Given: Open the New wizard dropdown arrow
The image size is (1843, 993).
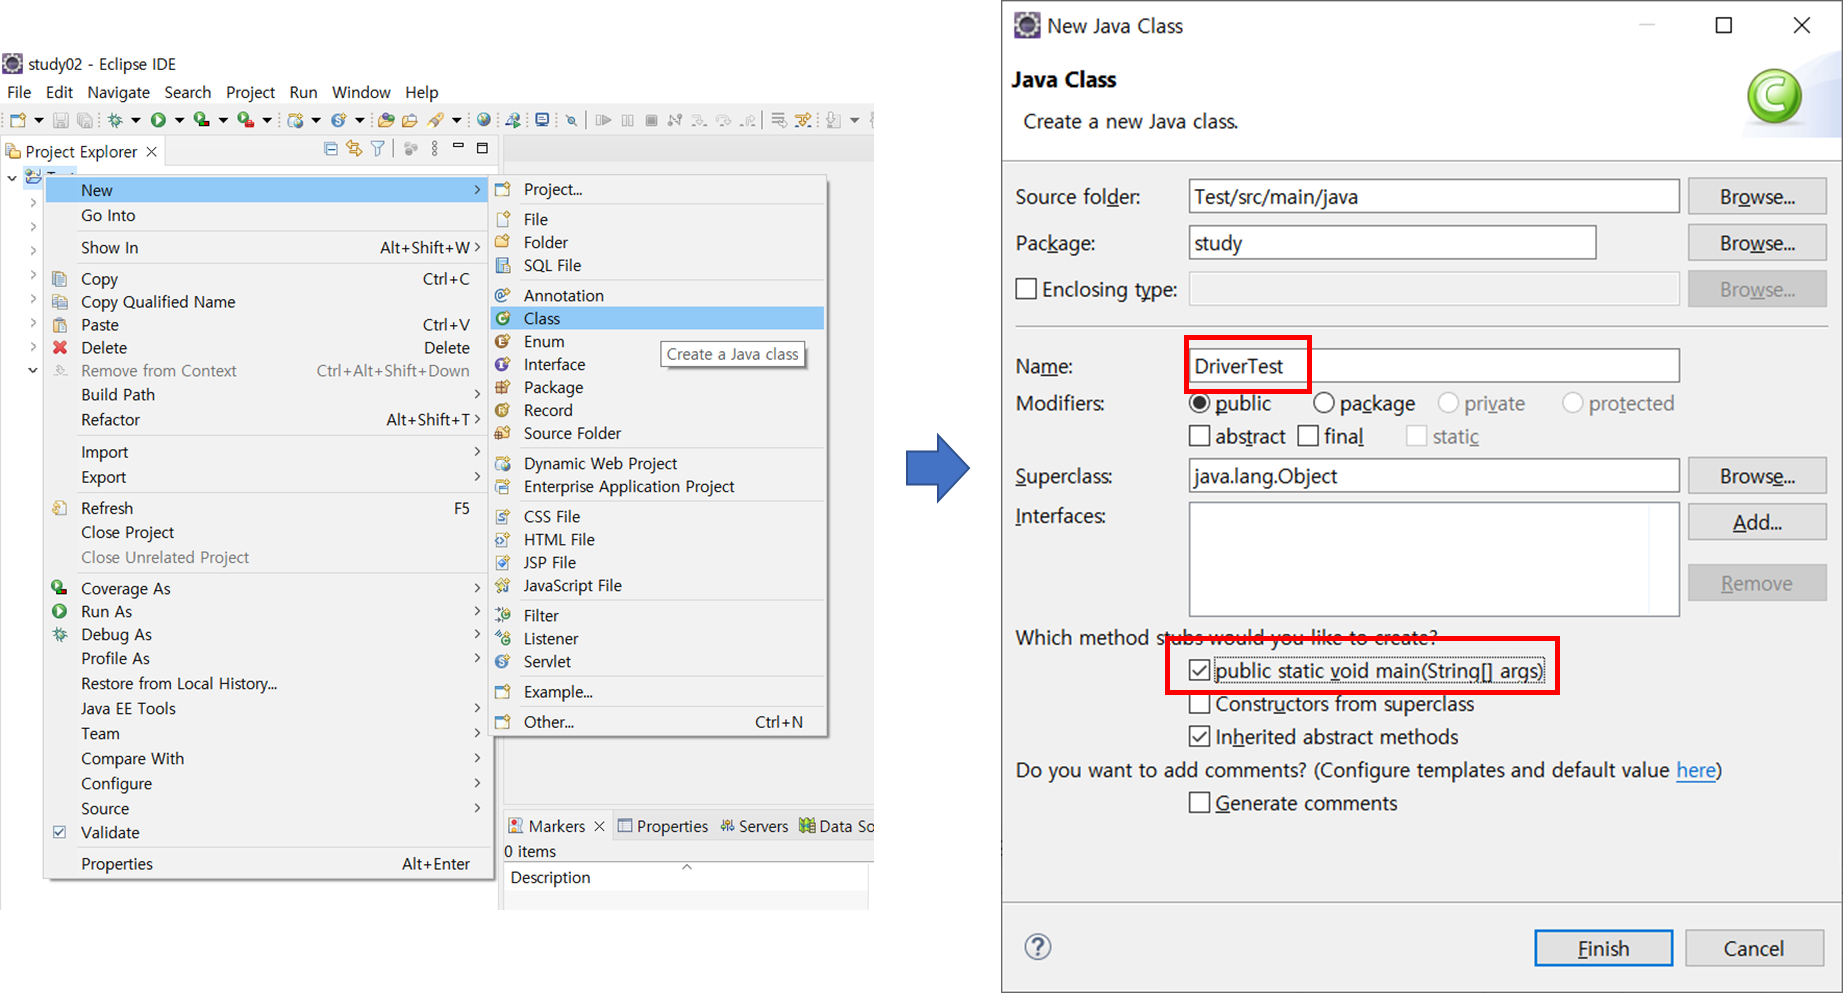Looking at the screenshot, I should pos(39,120).
